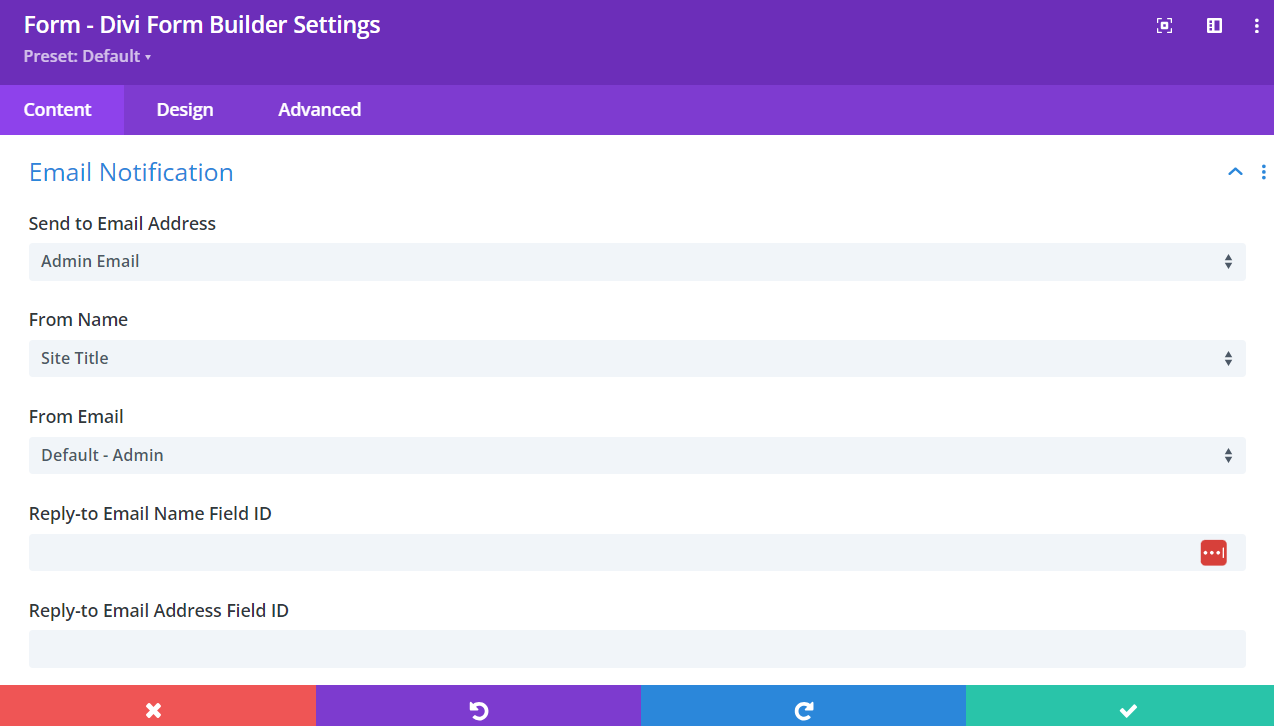
Task: Open the header three-dot options menu
Action: tap(1257, 26)
